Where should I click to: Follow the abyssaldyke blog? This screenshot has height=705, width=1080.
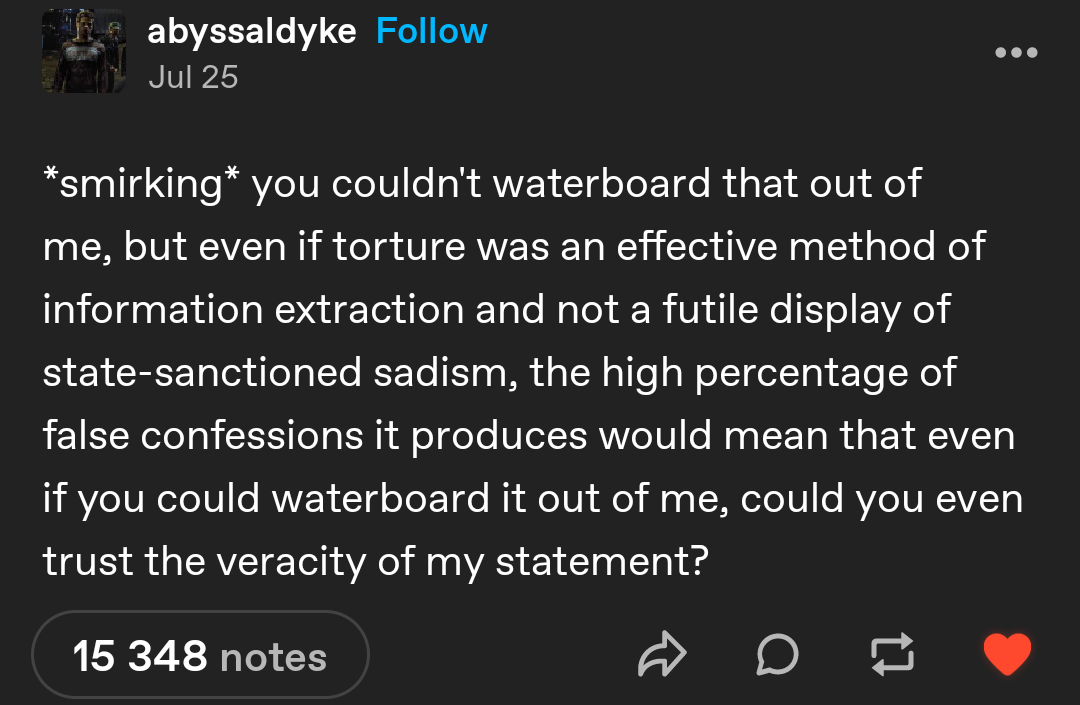coord(432,31)
